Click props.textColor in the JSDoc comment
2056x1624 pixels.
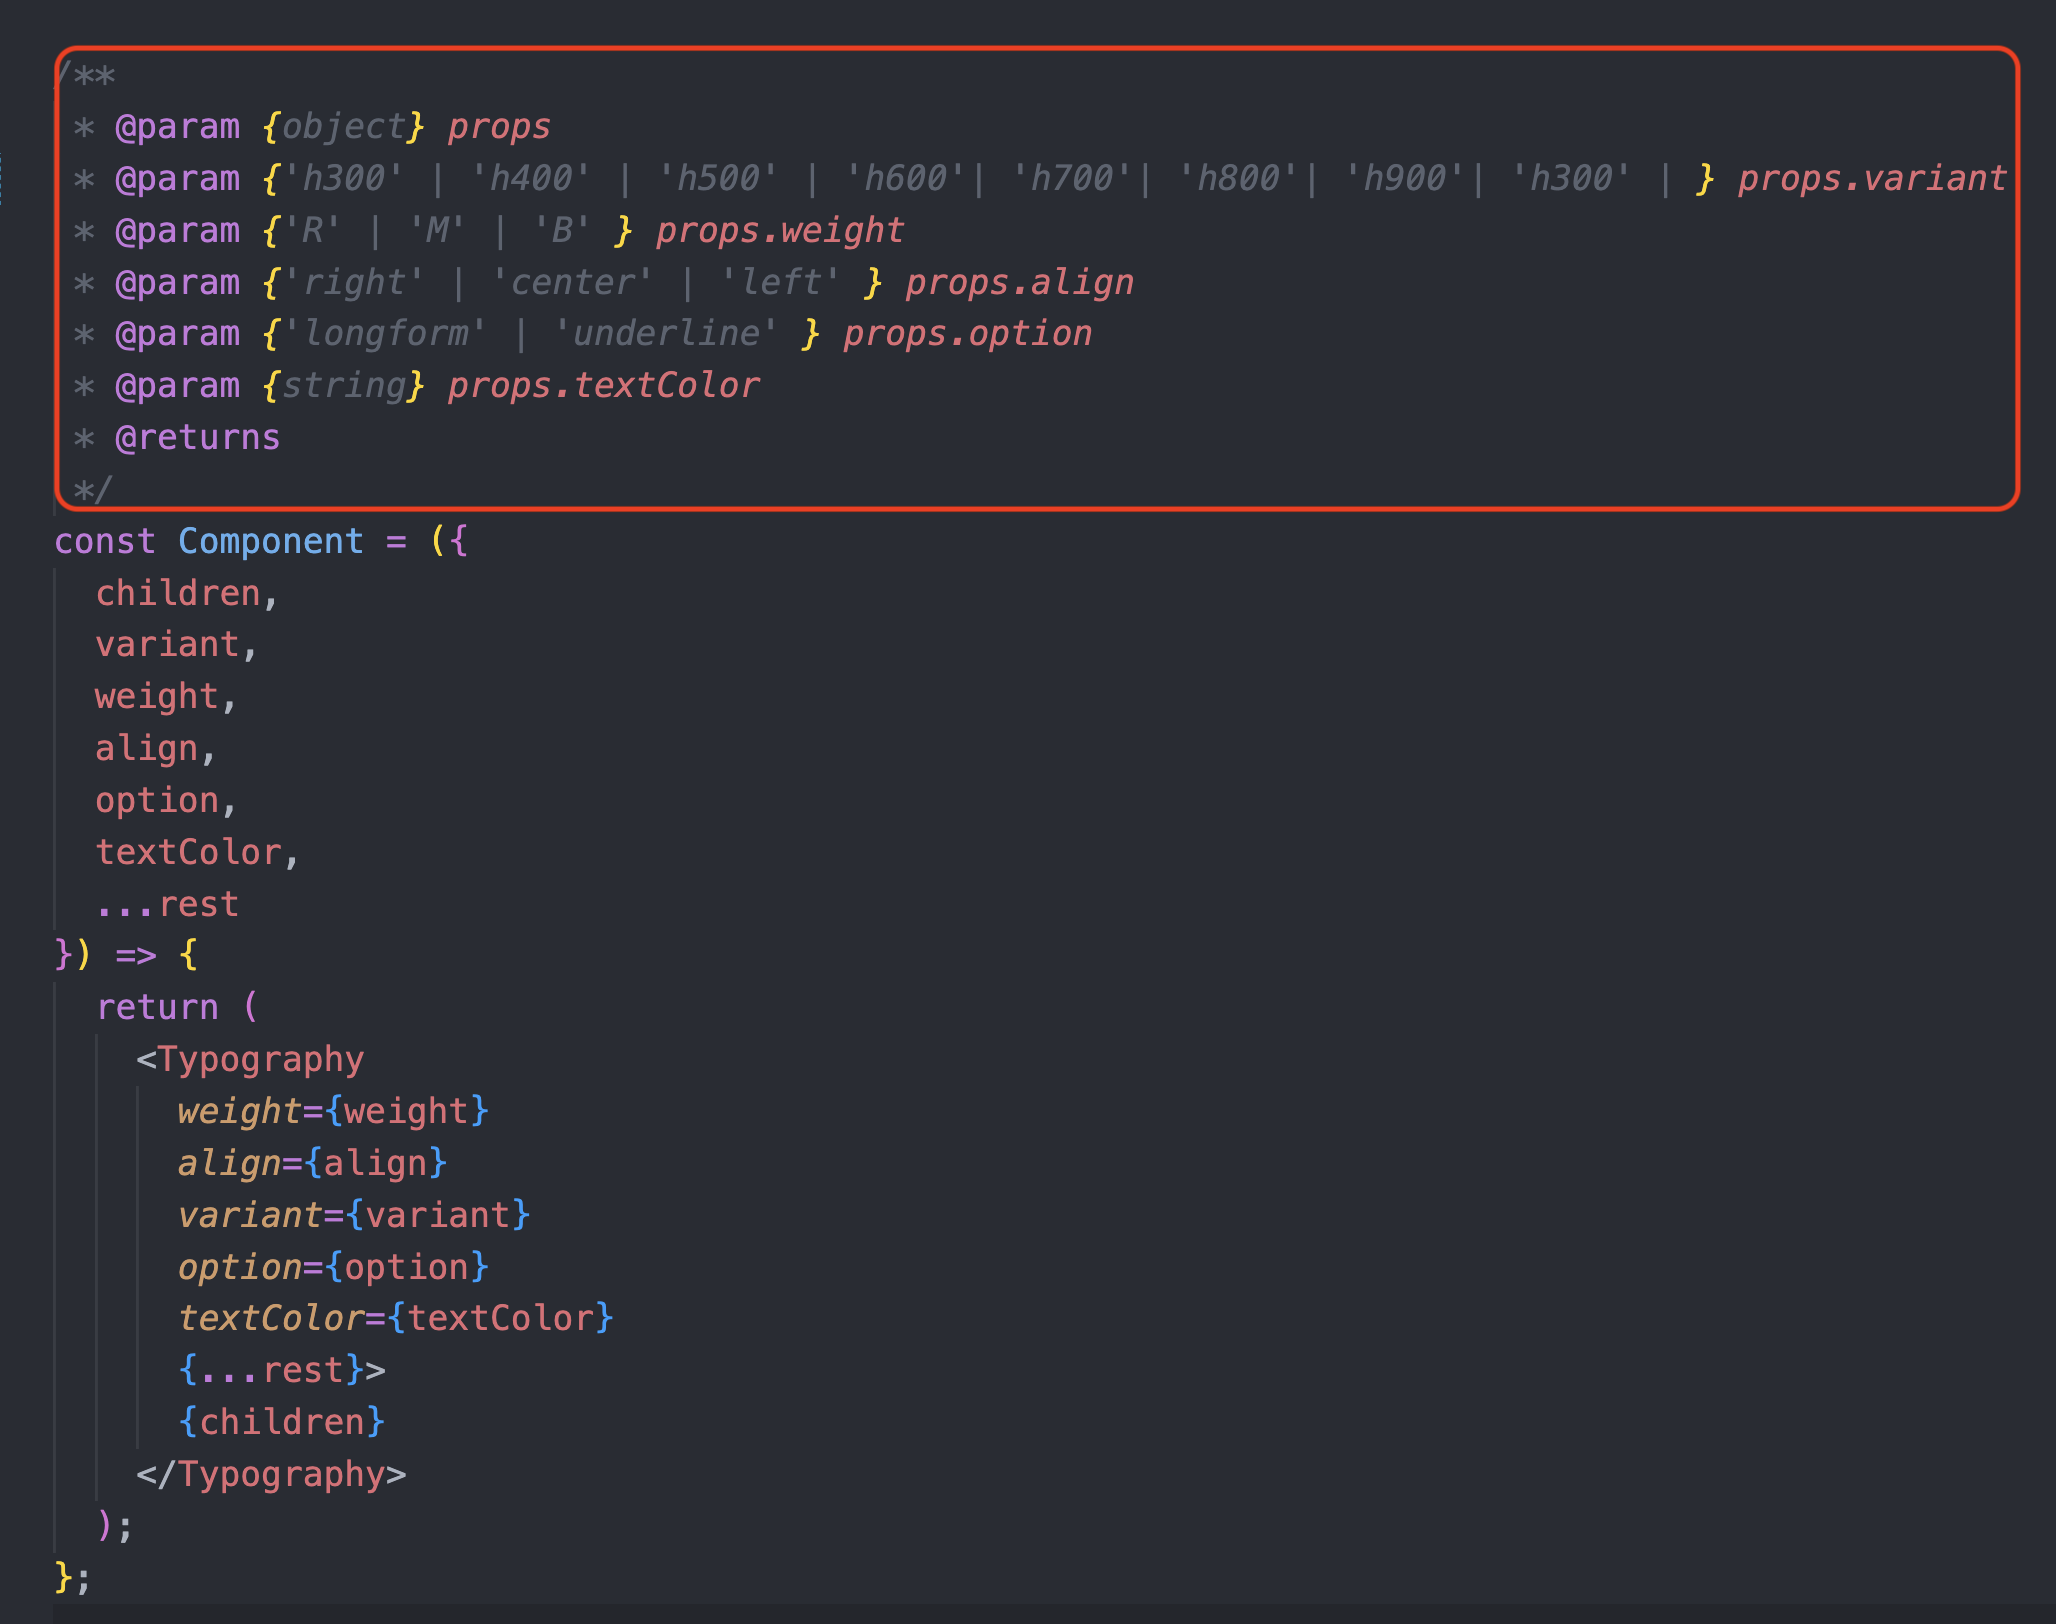pyautogui.click(x=603, y=385)
